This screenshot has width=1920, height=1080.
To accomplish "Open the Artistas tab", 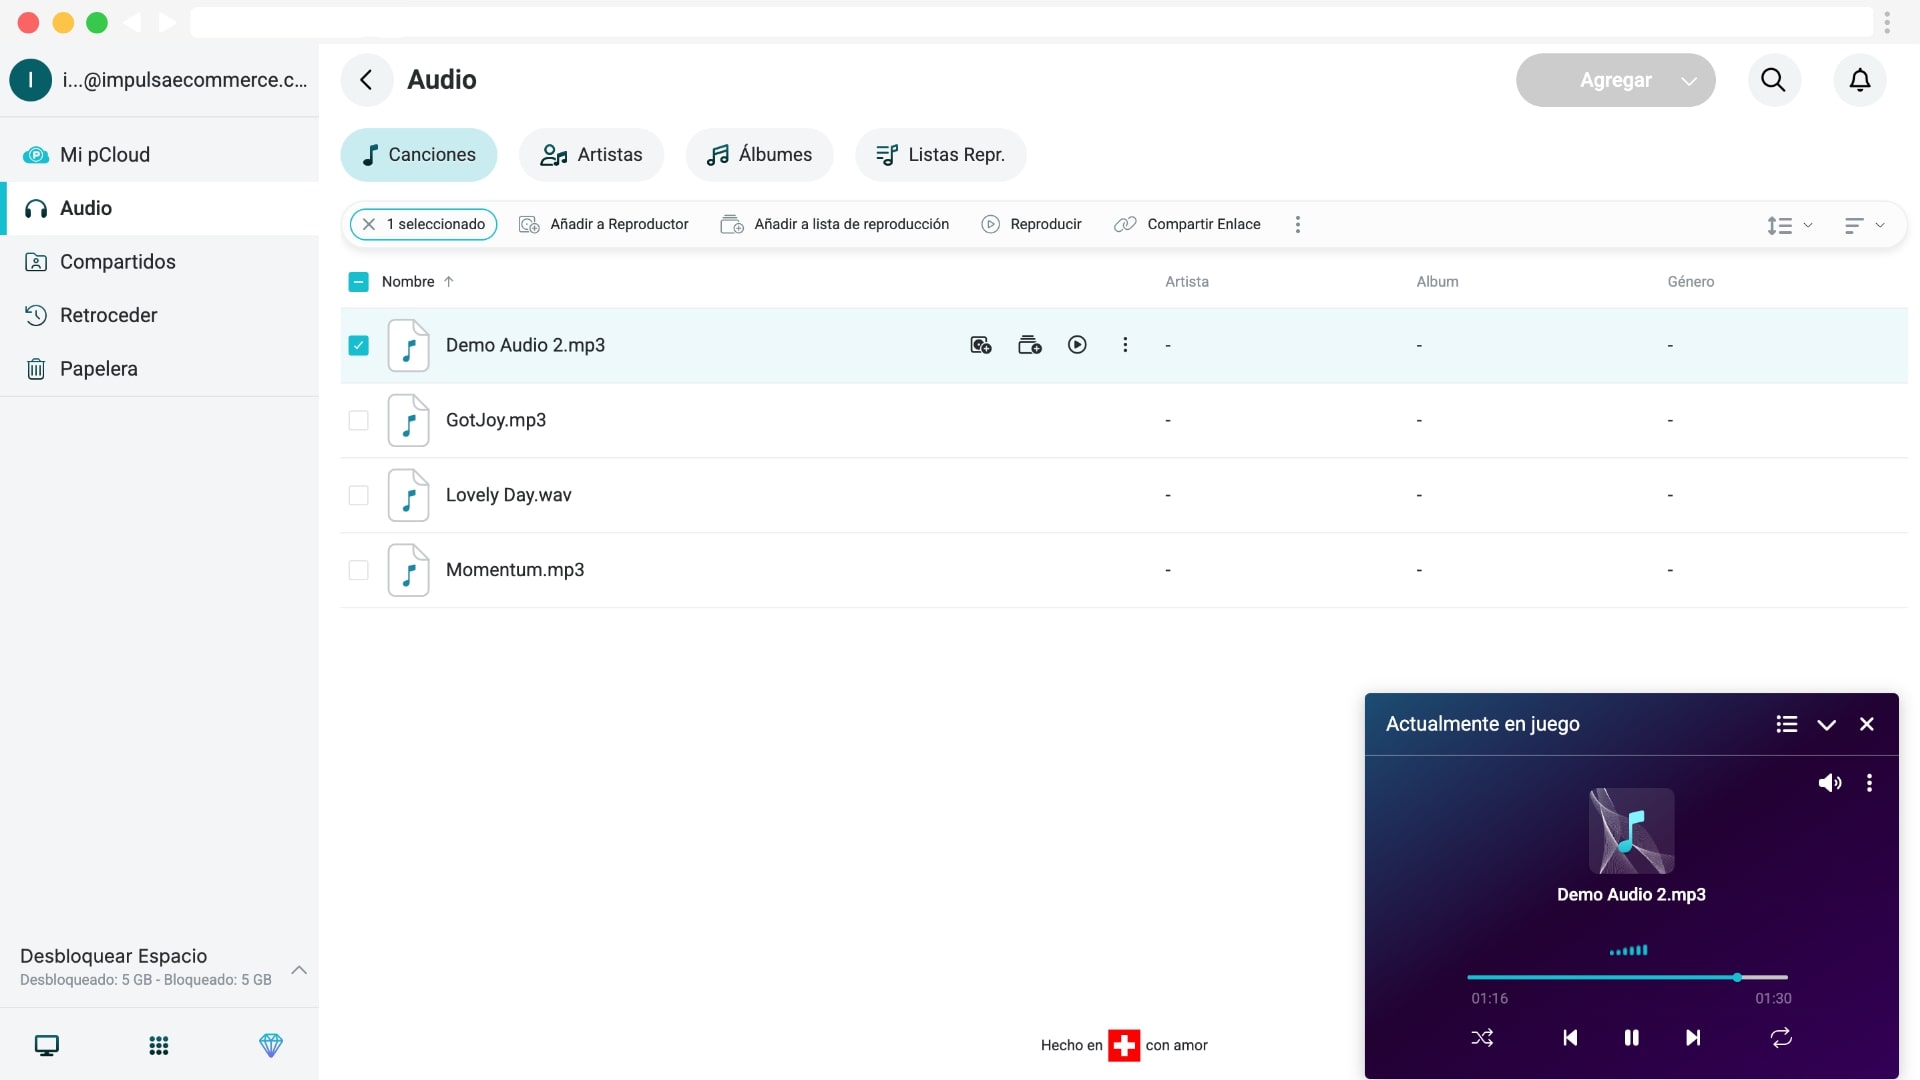I will pos(591,155).
